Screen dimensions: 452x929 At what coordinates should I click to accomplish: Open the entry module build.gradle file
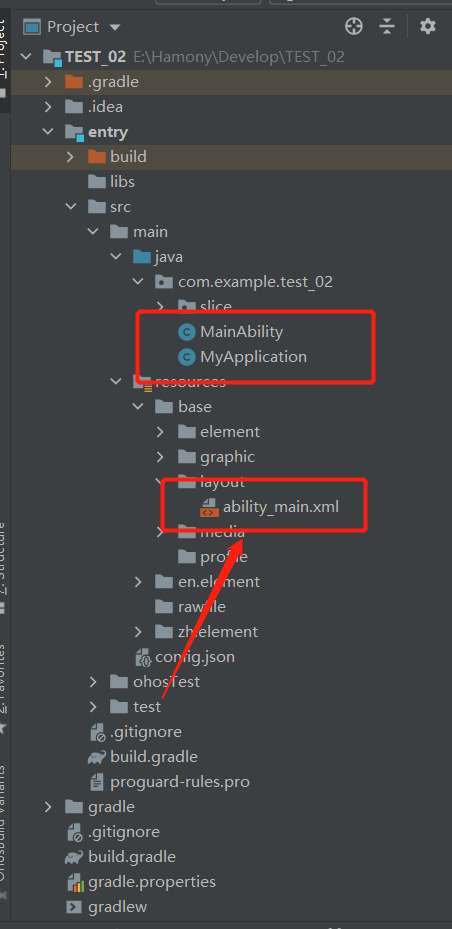tap(142, 757)
